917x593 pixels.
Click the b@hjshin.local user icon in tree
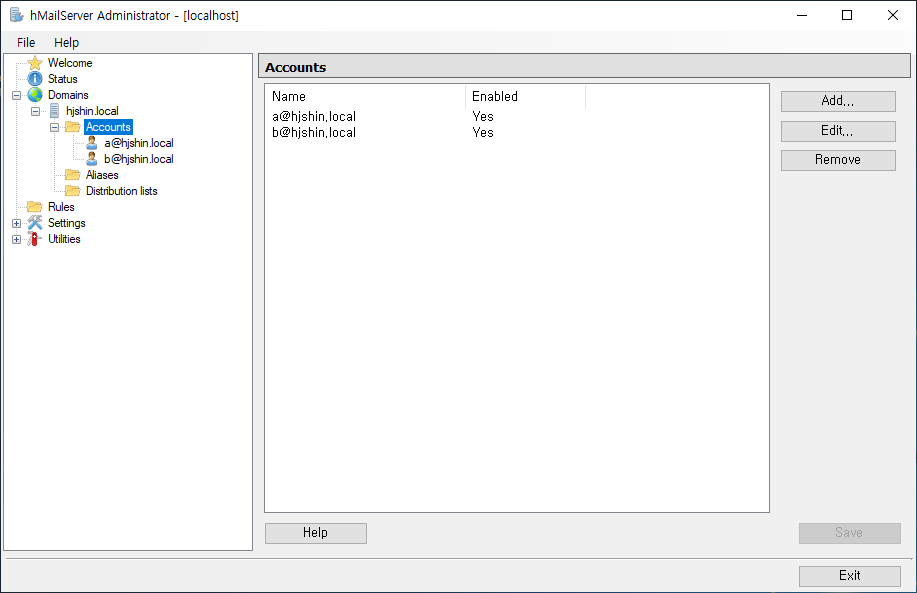pos(92,158)
